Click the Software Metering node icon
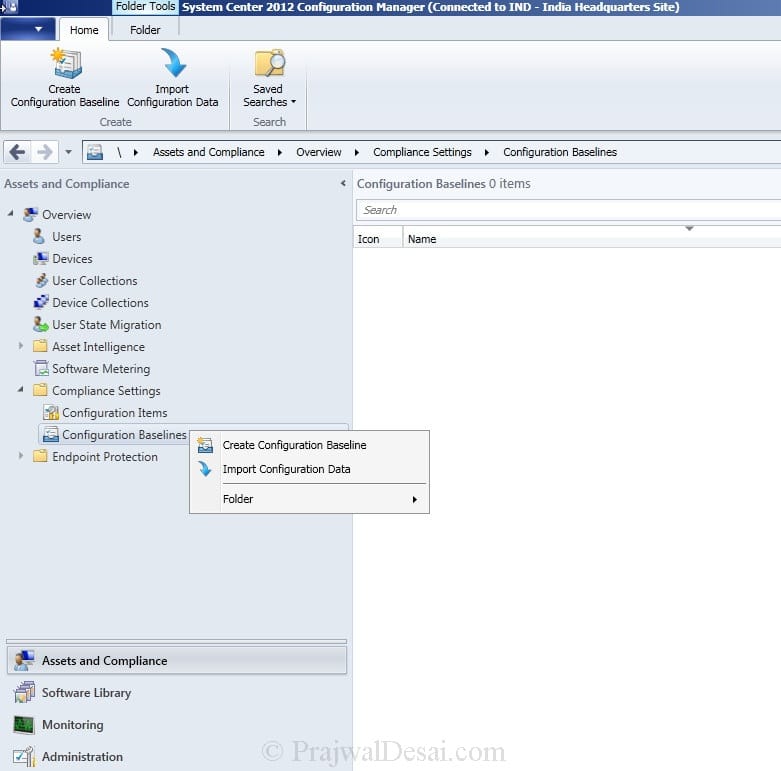This screenshot has width=781, height=771. (41, 369)
